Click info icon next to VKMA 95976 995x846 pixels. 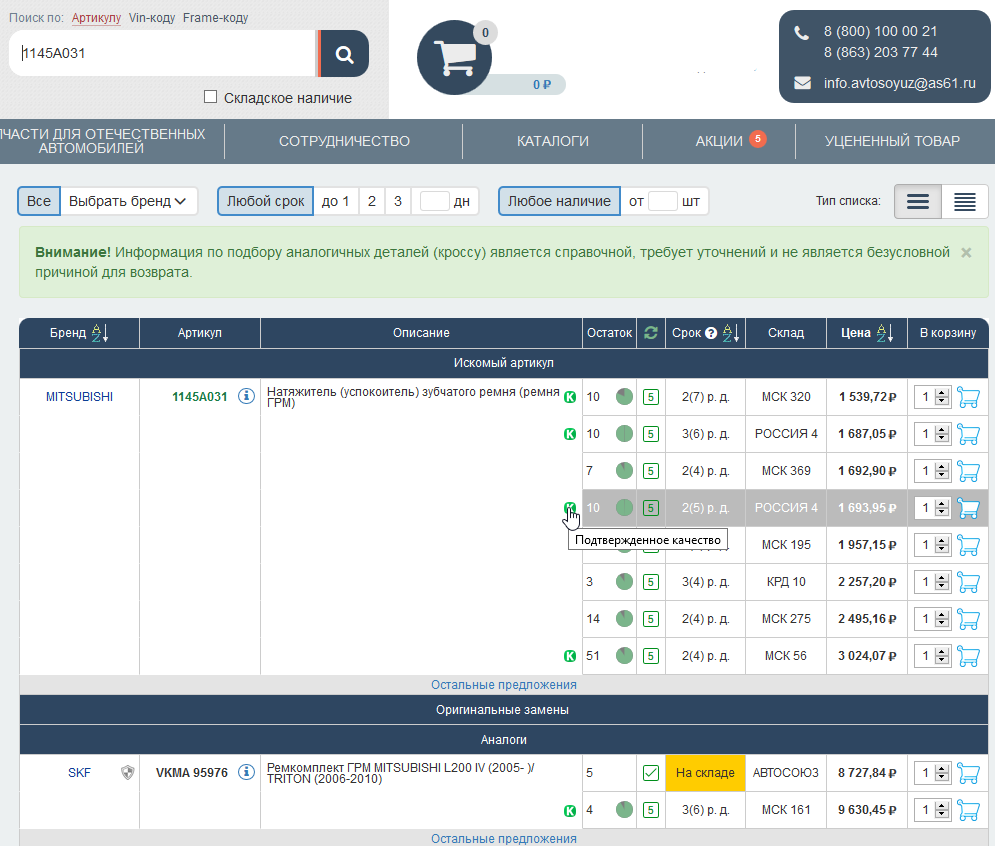(246, 773)
